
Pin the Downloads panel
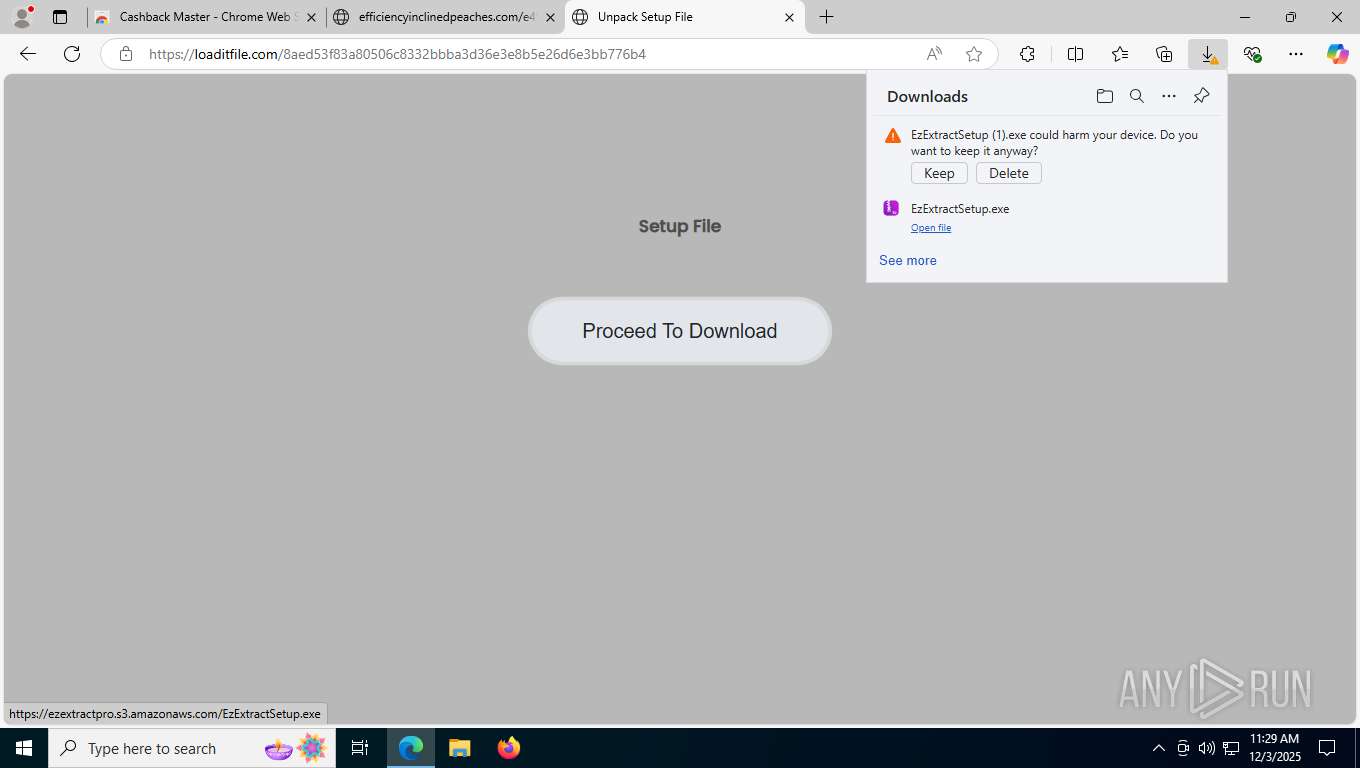point(1202,96)
